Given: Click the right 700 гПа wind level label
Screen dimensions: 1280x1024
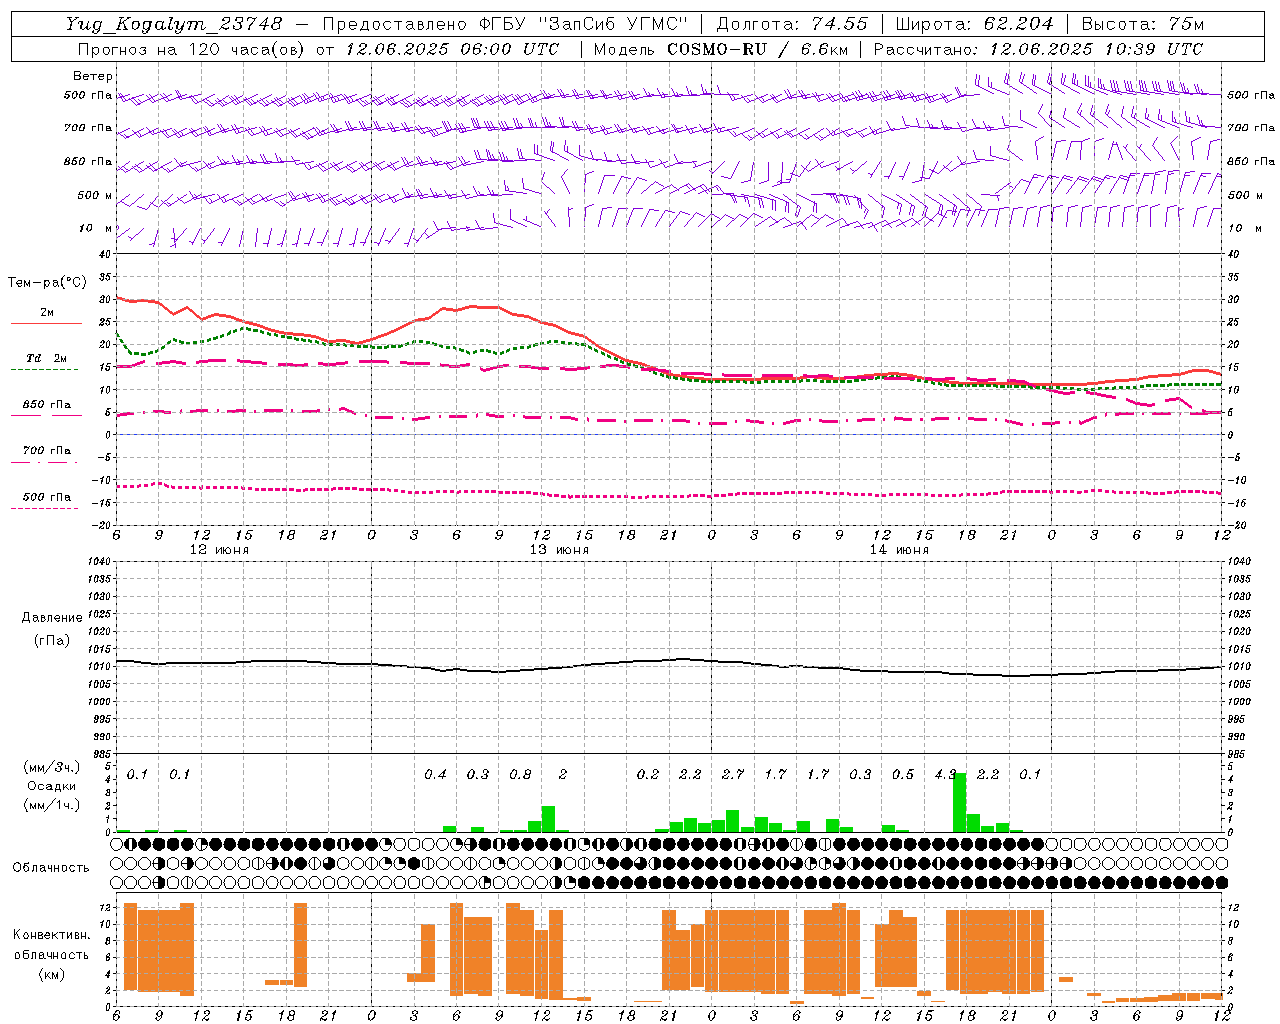Looking at the screenshot, I should coord(1251,128).
